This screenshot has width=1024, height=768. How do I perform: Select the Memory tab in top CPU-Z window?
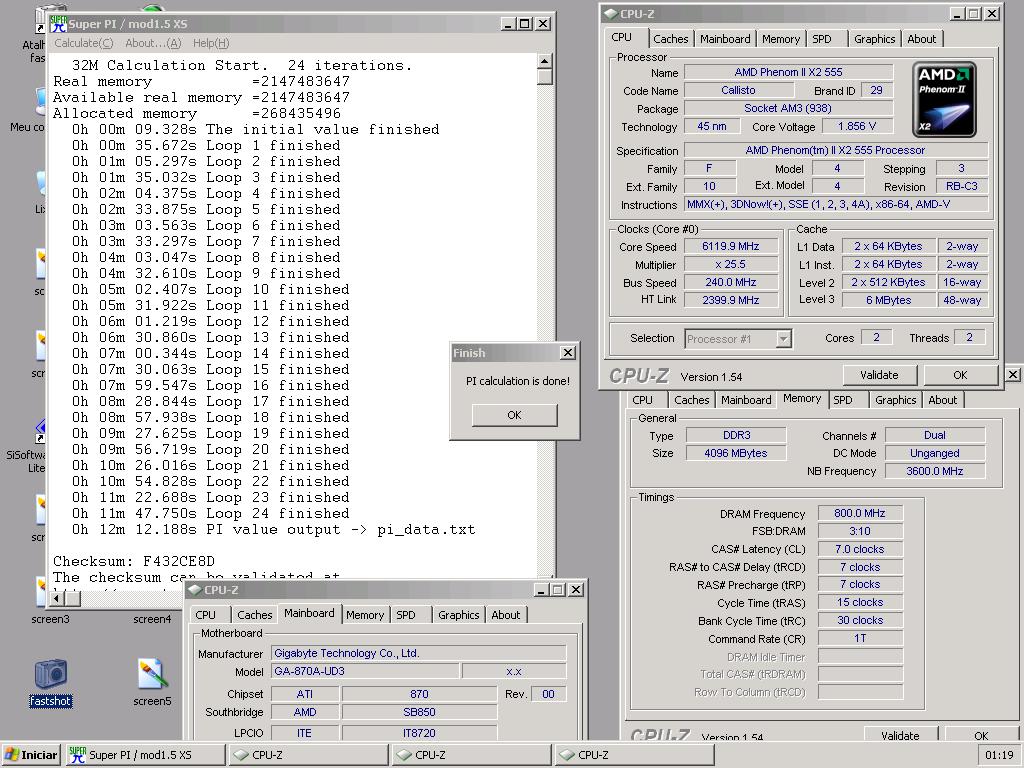[780, 39]
